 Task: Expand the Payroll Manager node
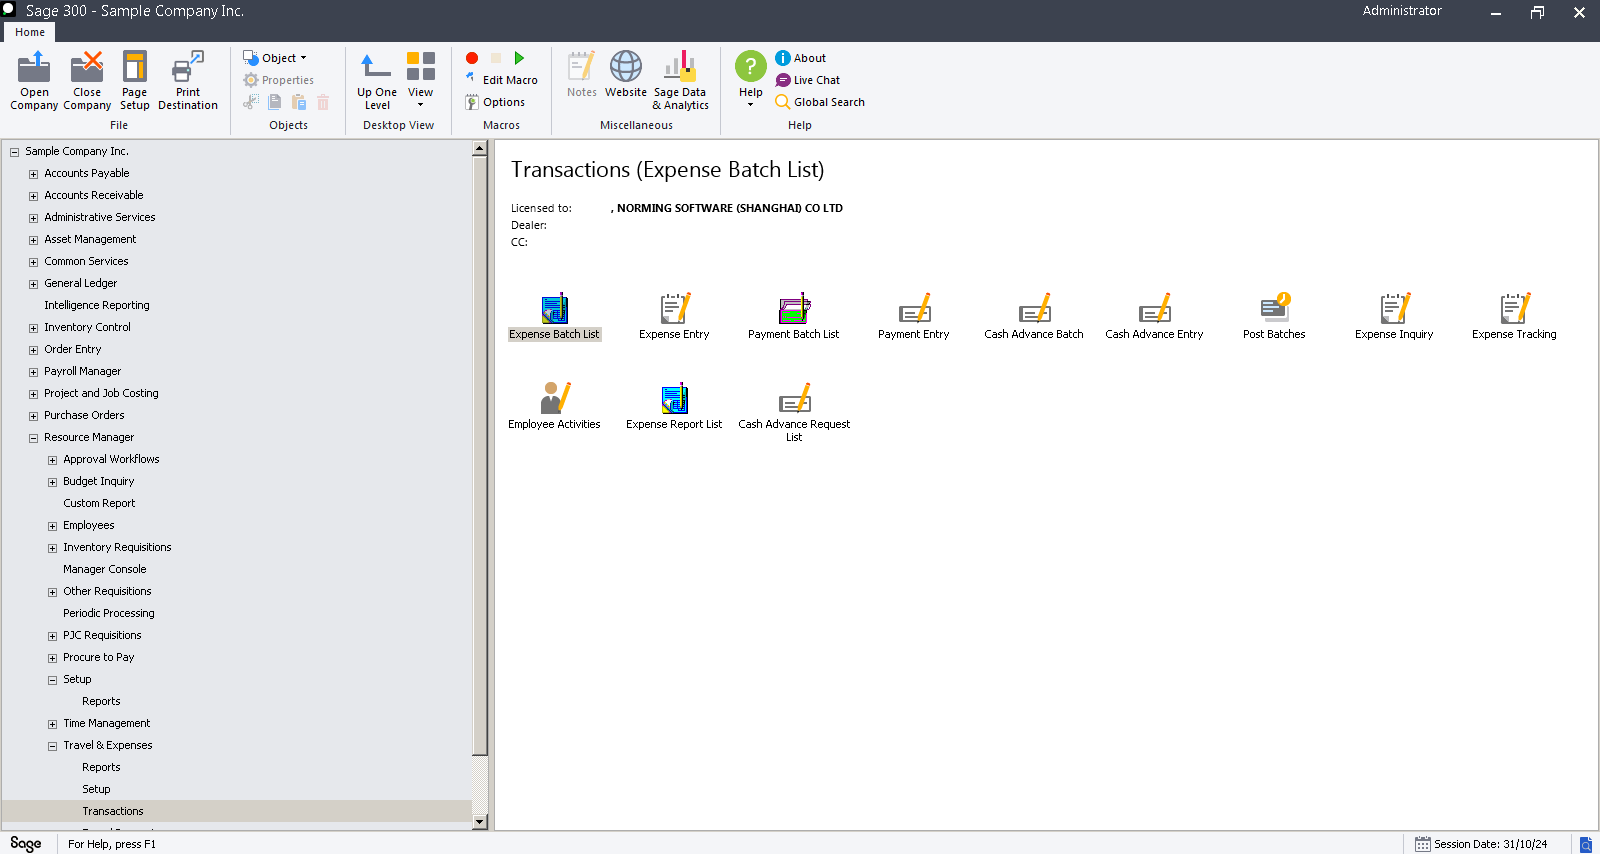point(33,372)
